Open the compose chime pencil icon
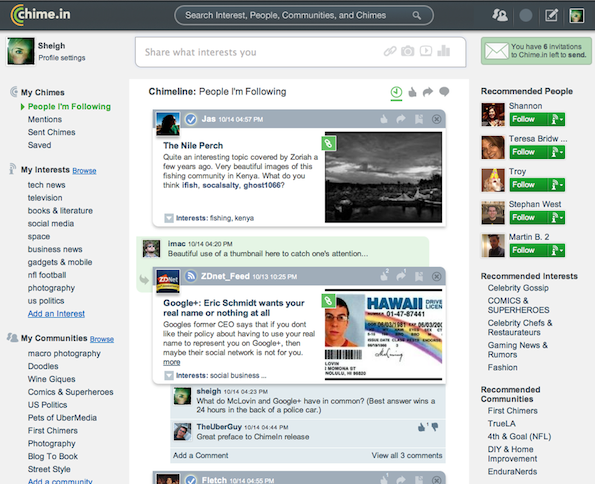Screen dimensions: 595x484 point(551,15)
